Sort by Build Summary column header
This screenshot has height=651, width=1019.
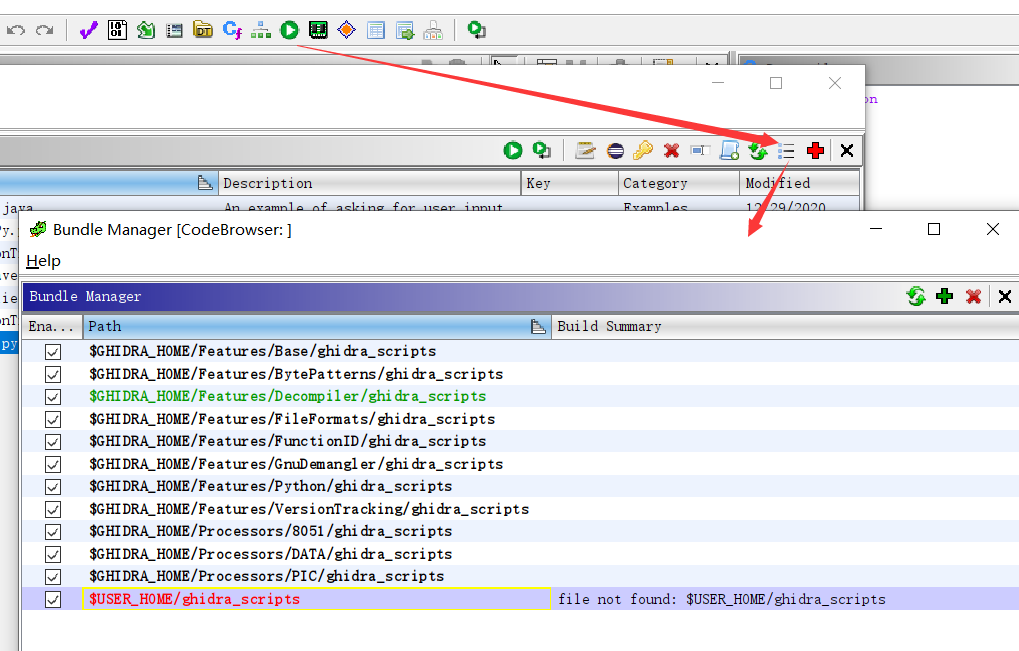(785, 326)
